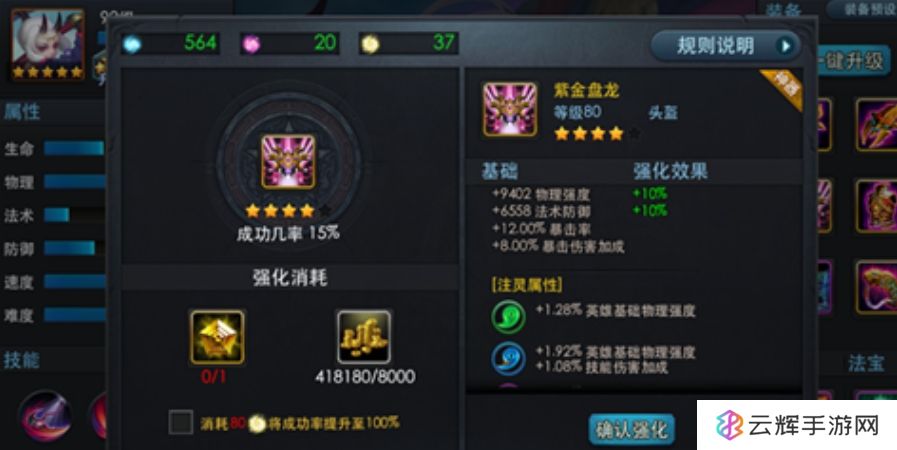Viewport: 897px width, 450px height.
Task: Click the yellow enhancement stone material icon
Action: pos(217,337)
